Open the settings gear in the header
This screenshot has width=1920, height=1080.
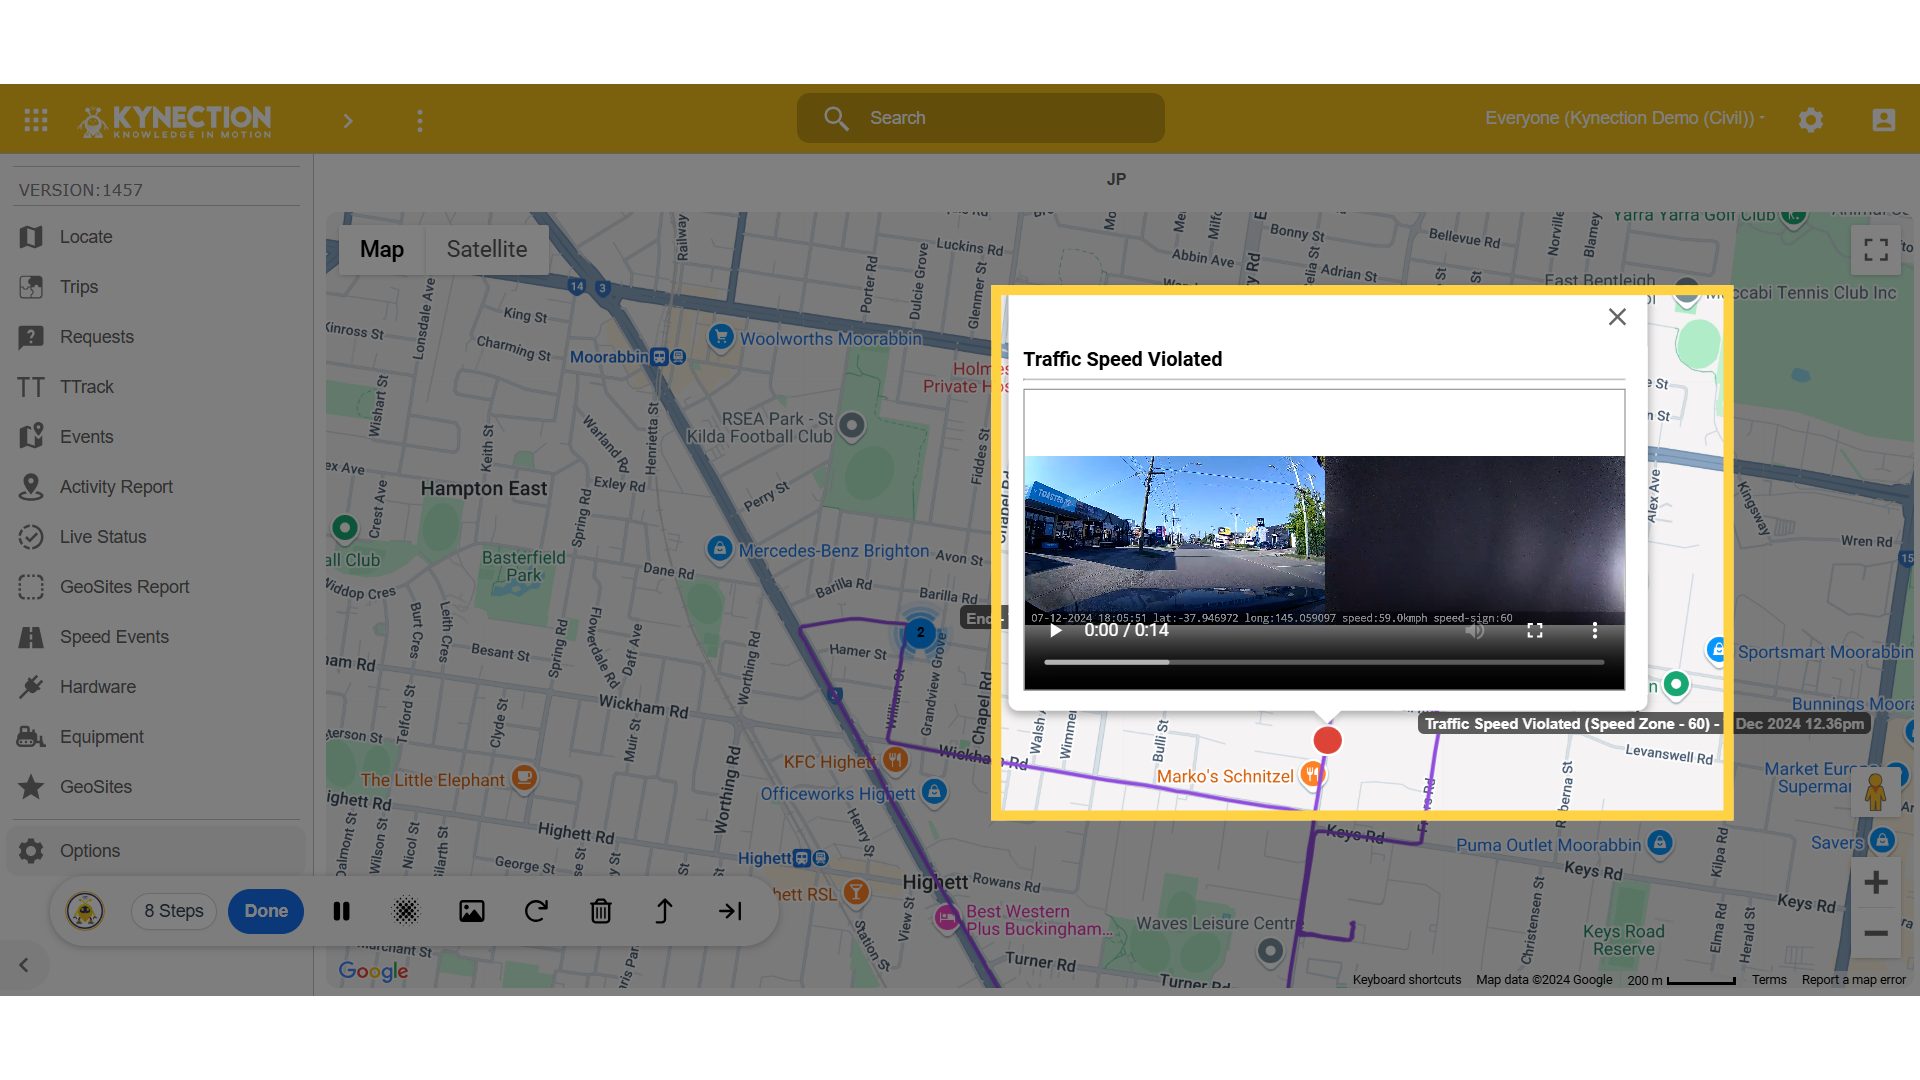pyautogui.click(x=1811, y=120)
